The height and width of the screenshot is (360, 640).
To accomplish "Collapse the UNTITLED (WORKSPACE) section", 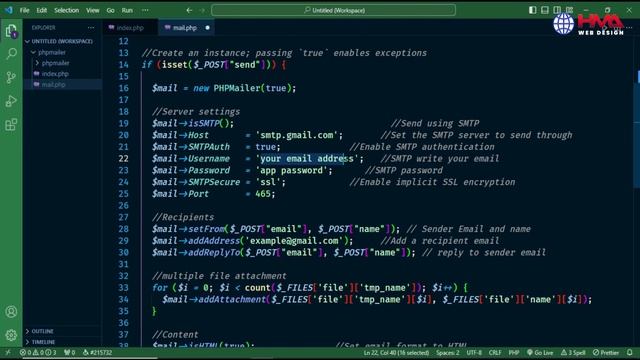I will point(62,41).
